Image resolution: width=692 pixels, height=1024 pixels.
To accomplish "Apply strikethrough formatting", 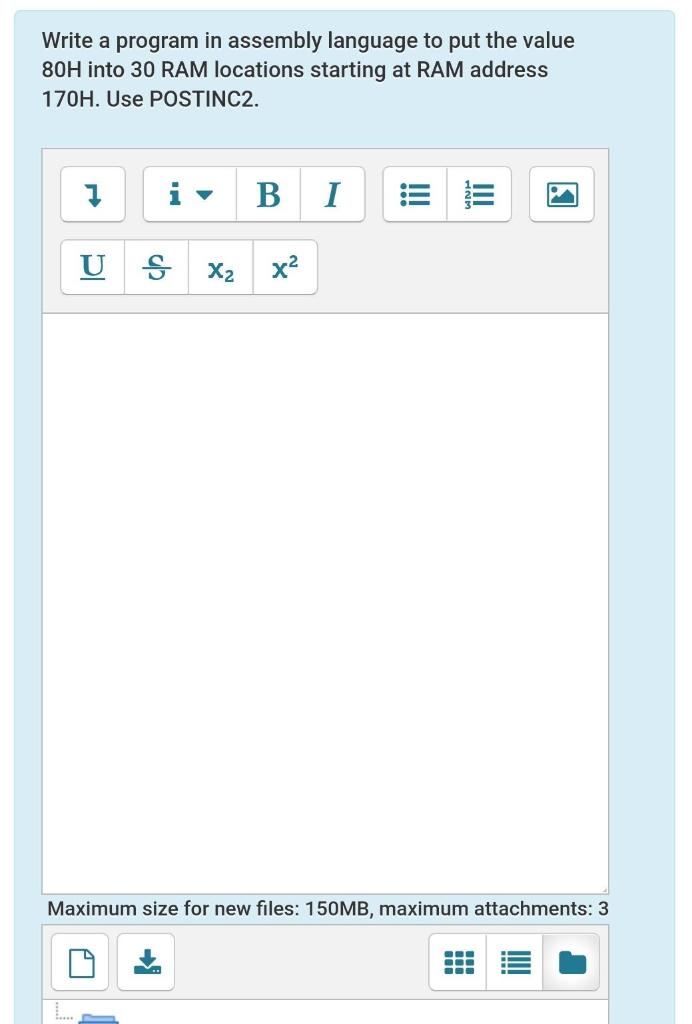I will tap(157, 267).
